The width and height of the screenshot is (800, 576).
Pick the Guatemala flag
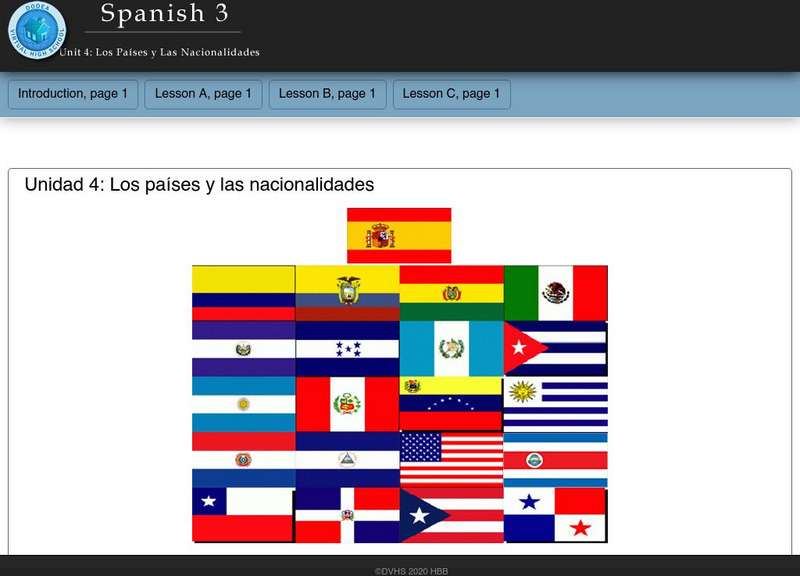pos(452,348)
